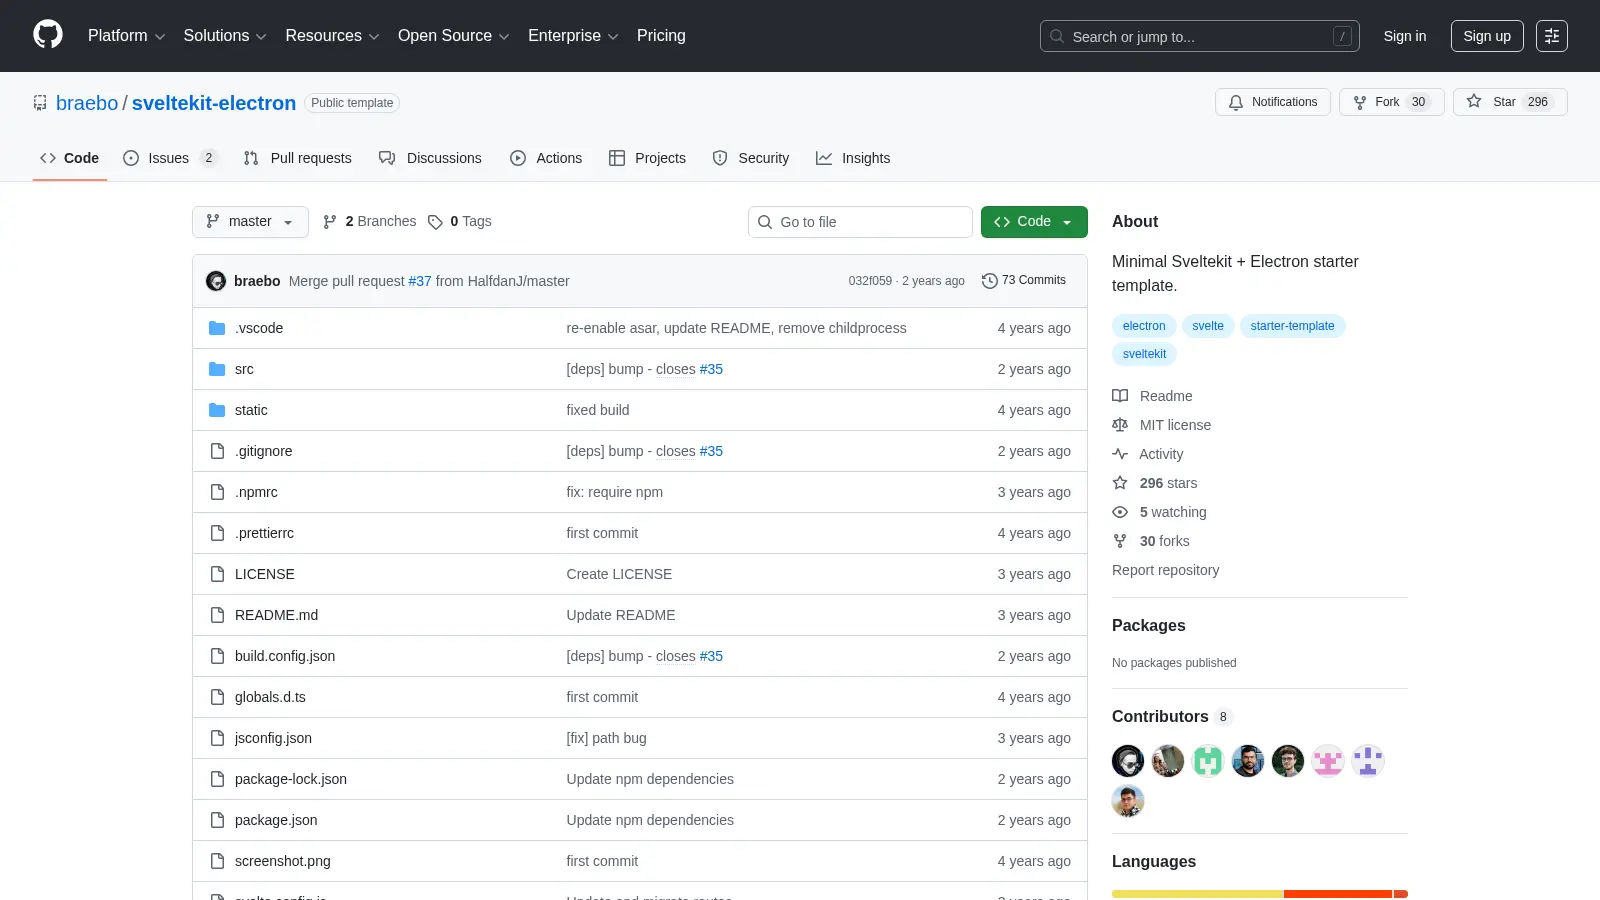Open the .vscode folder icon

[x=217, y=328]
